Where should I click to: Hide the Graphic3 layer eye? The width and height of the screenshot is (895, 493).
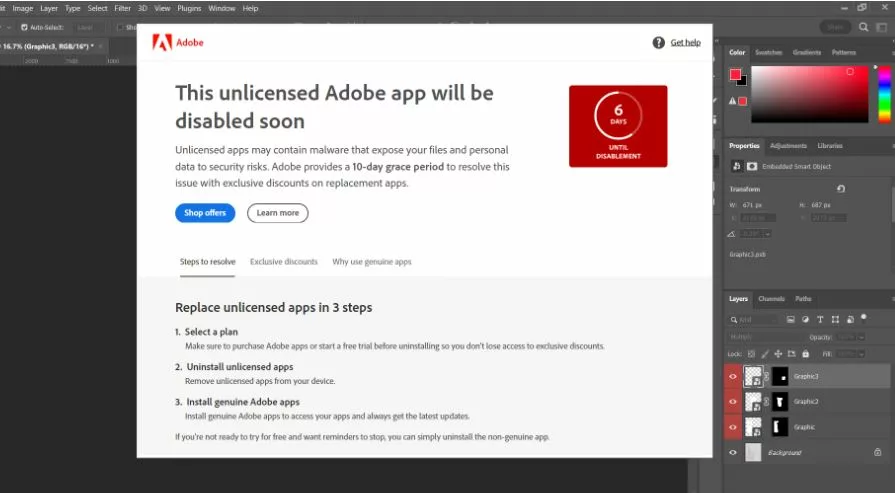click(x=733, y=377)
